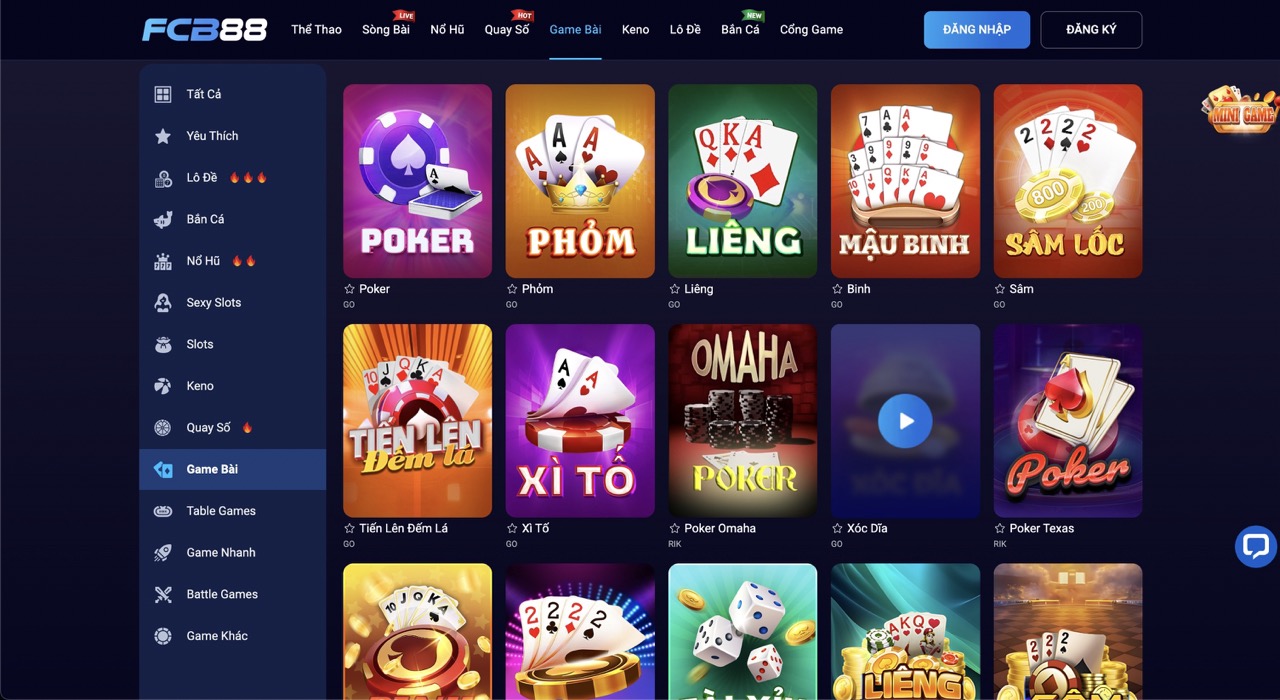Click the FCB88 logo
Viewport: 1280px width, 700px height.
click(x=205, y=30)
